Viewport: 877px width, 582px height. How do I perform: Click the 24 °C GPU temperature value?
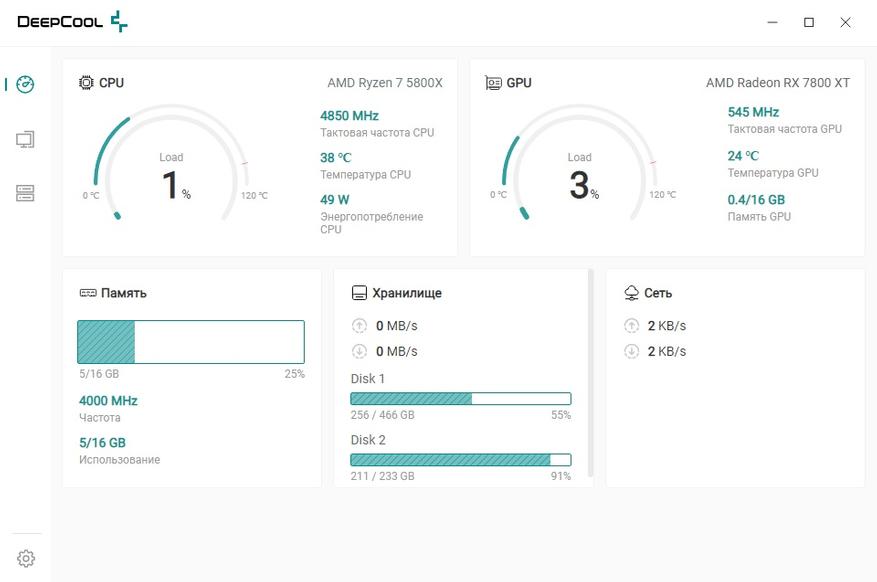pos(743,155)
